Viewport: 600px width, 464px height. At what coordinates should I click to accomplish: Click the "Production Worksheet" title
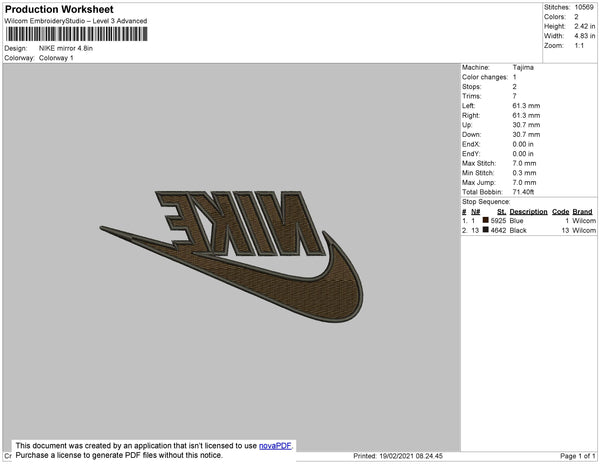pyautogui.click(x=59, y=9)
